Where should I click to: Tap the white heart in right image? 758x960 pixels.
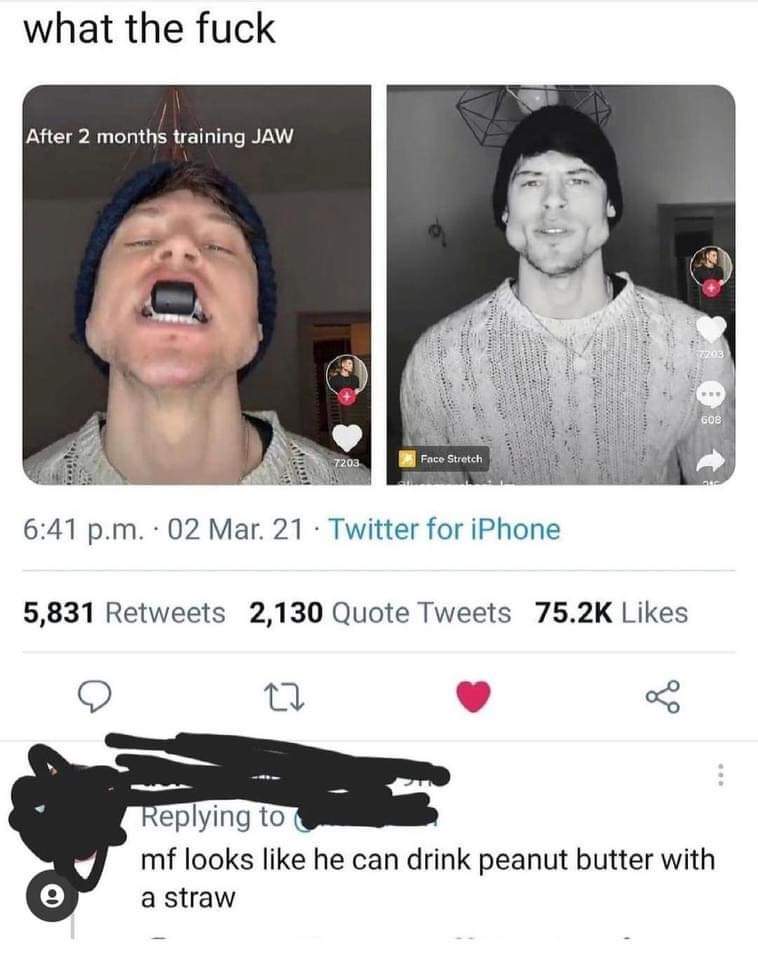(x=711, y=329)
